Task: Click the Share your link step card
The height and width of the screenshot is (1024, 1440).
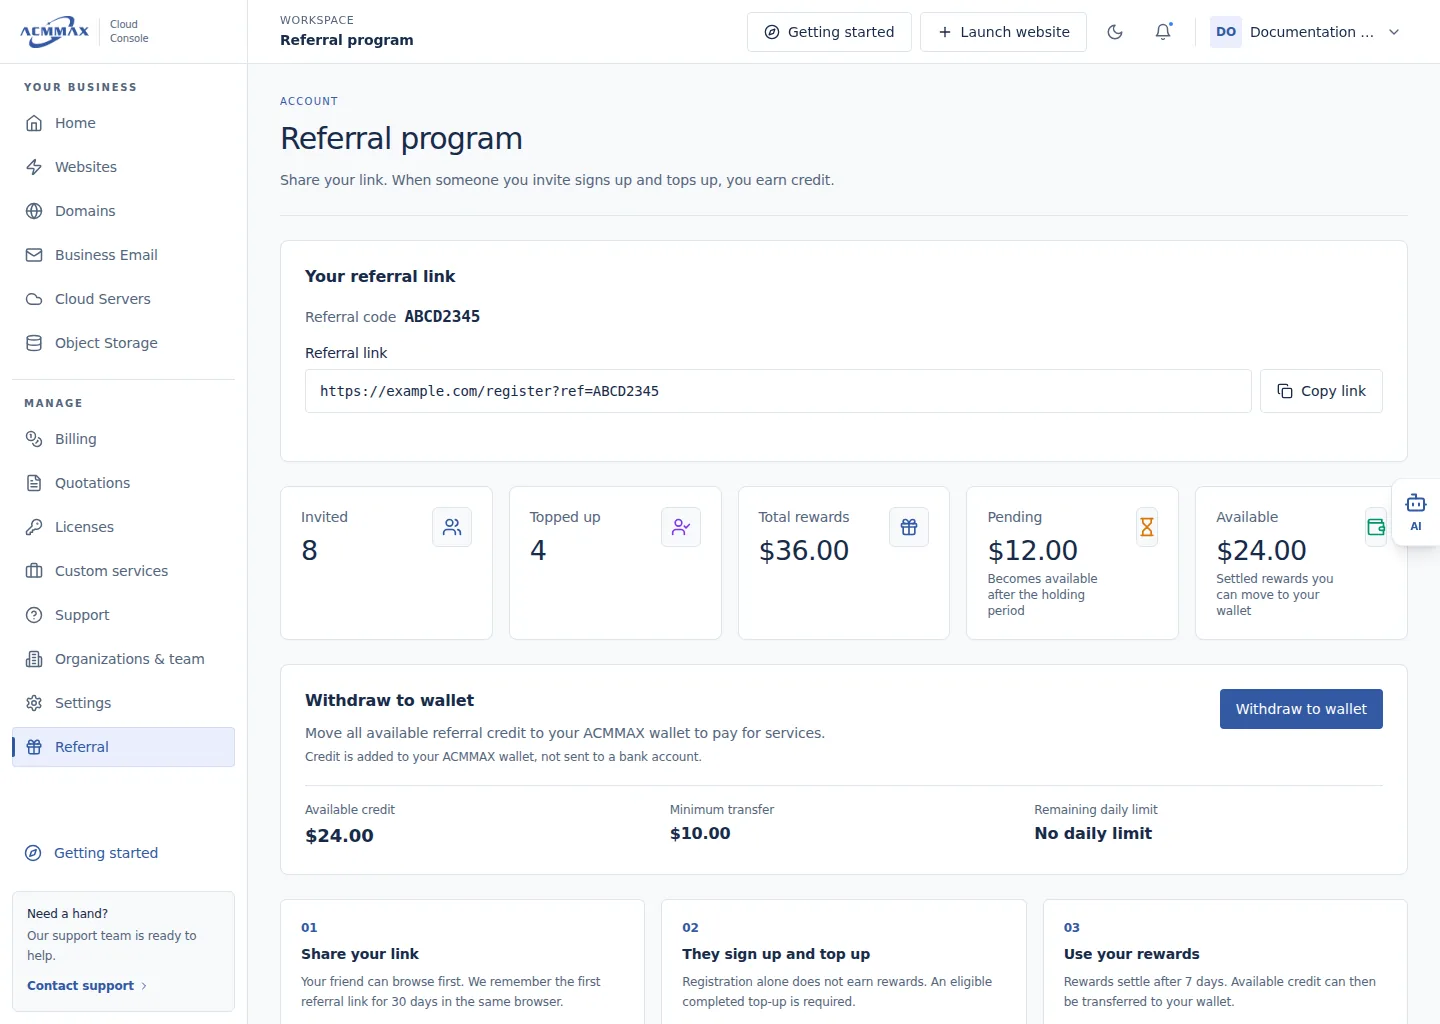Action: 462,962
